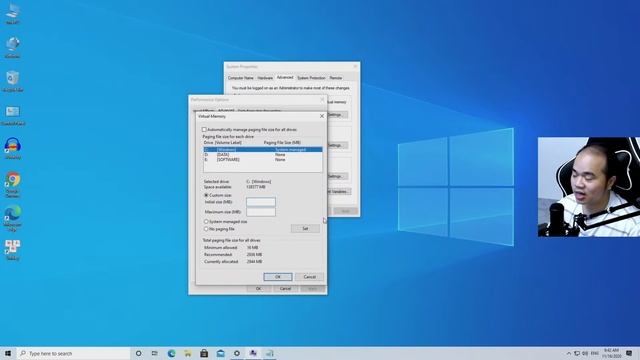This screenshot has width=640, height=360.
Task: Click OK in Performance Options window
Action: pos(258,289)
